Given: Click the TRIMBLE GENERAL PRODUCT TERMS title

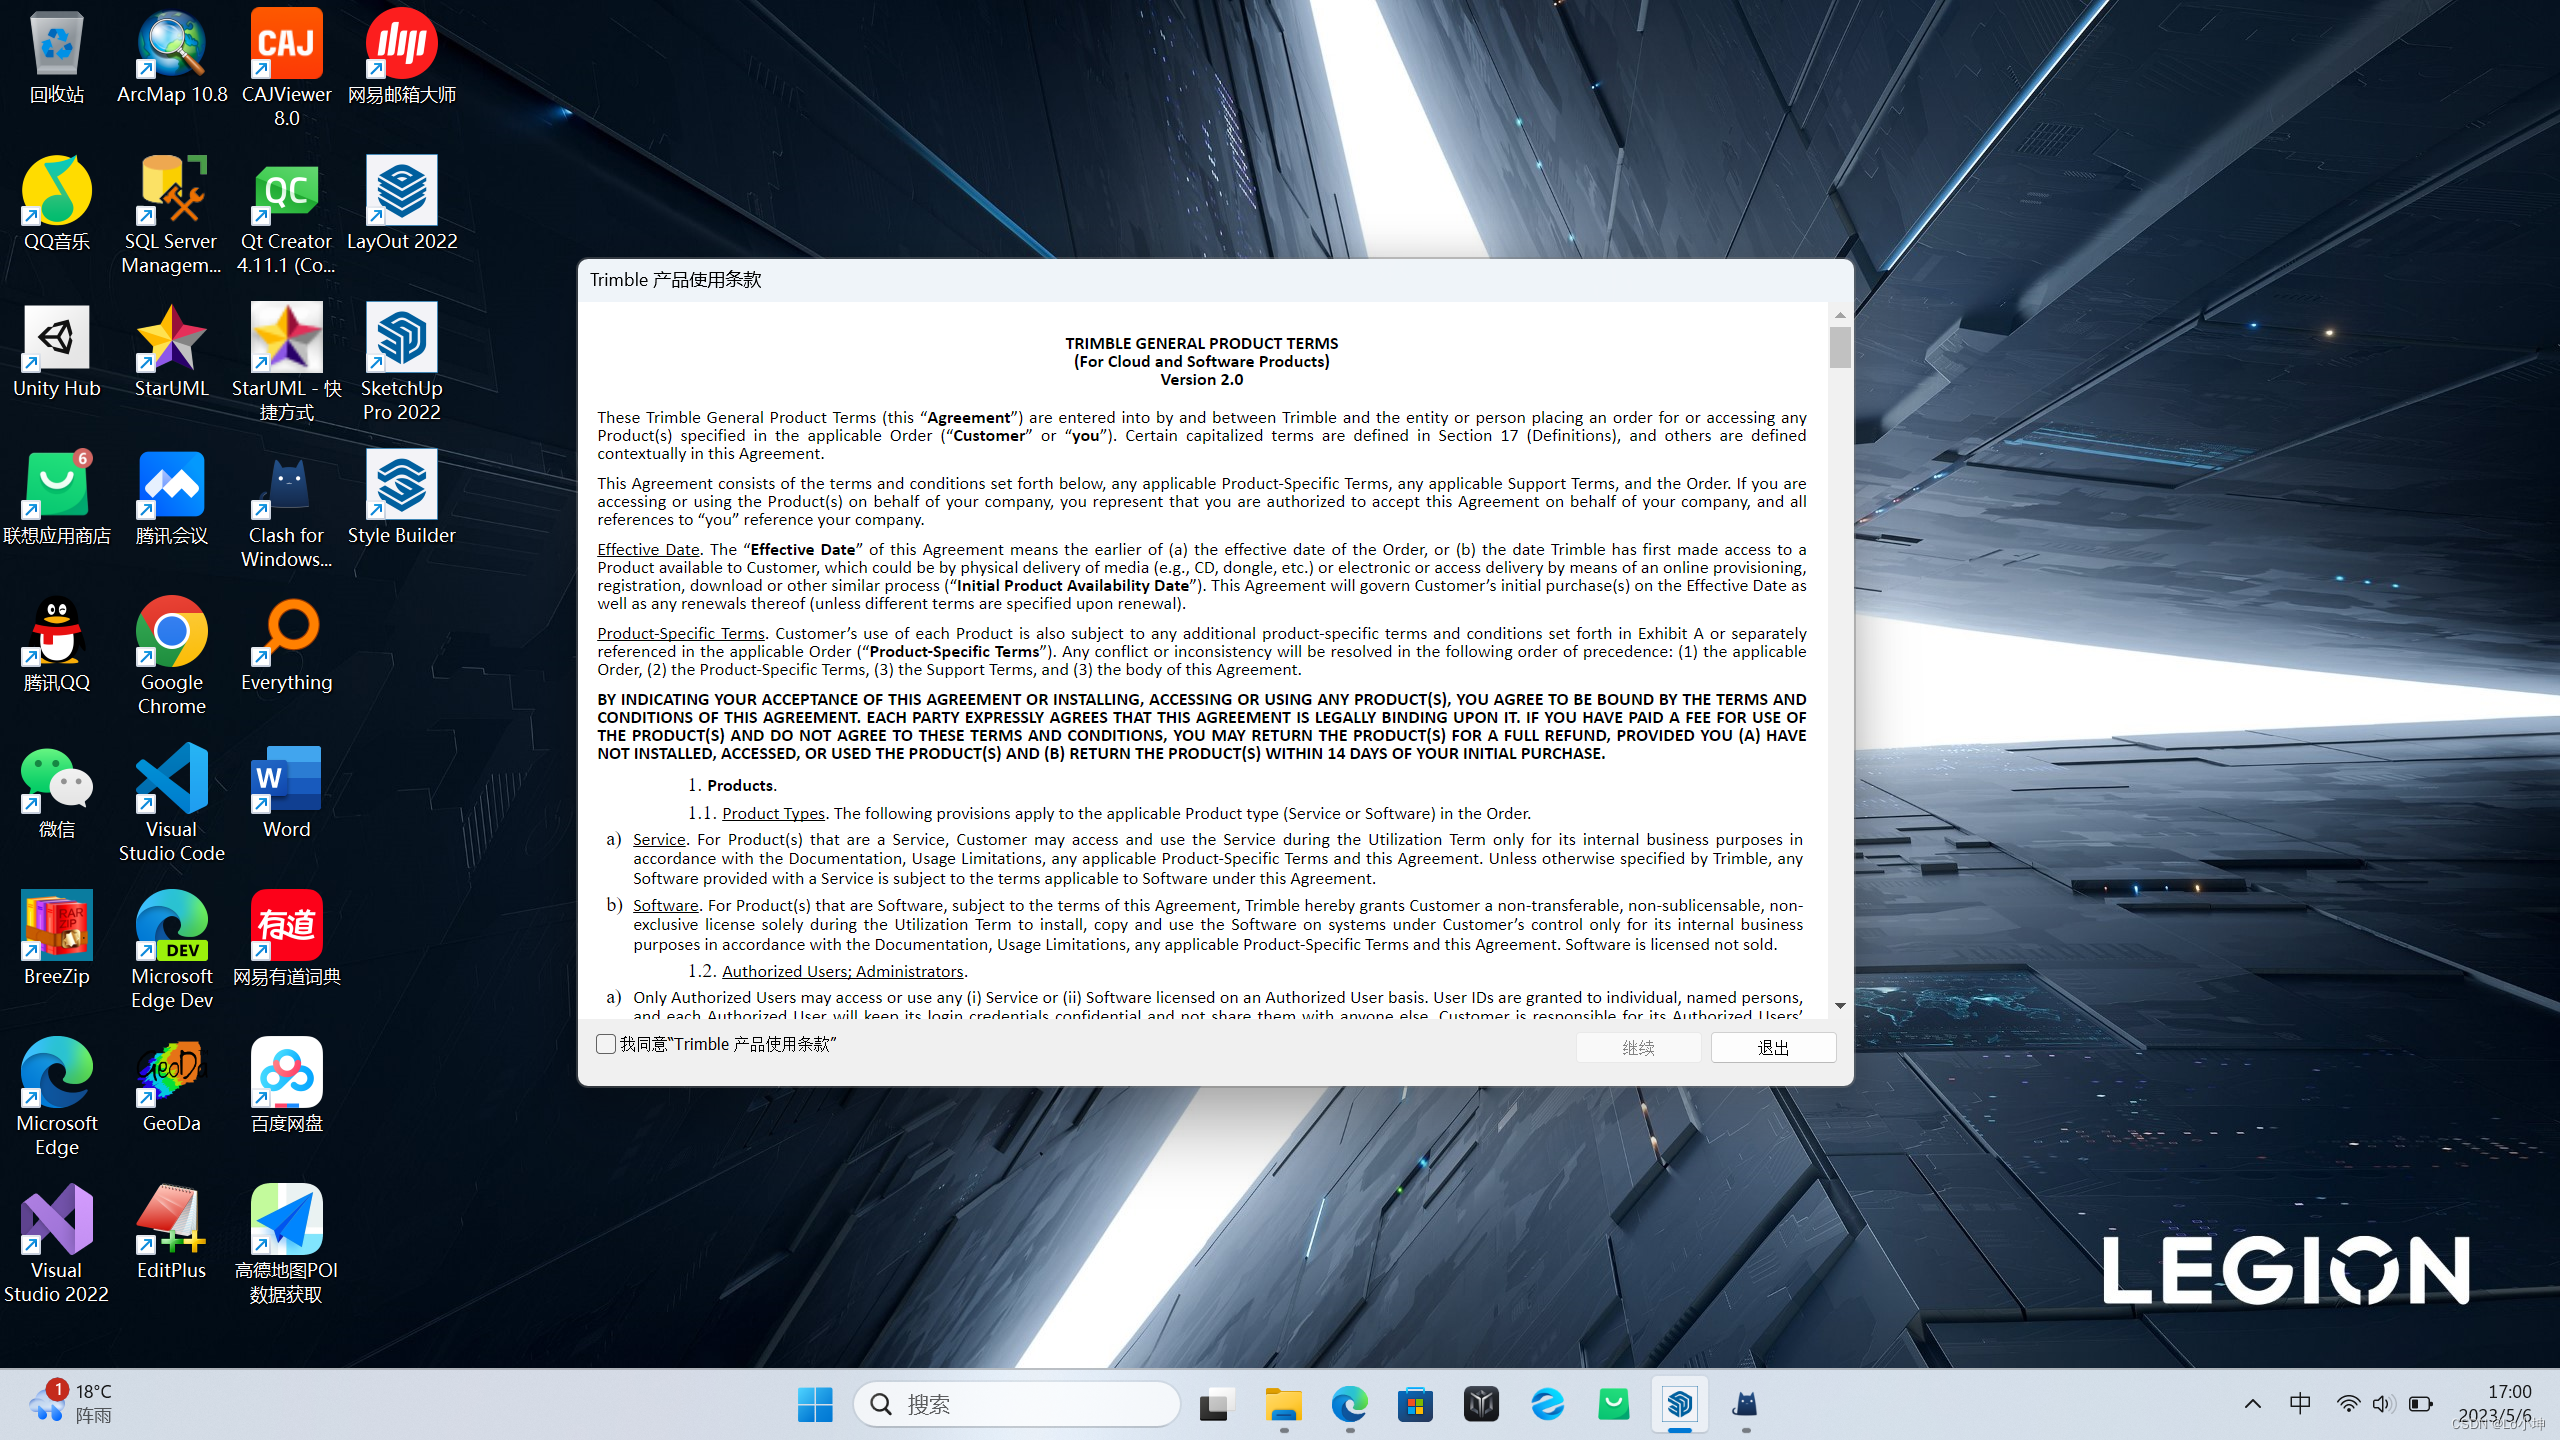Looking at the screenshot, I should (x=1202, y=343).
